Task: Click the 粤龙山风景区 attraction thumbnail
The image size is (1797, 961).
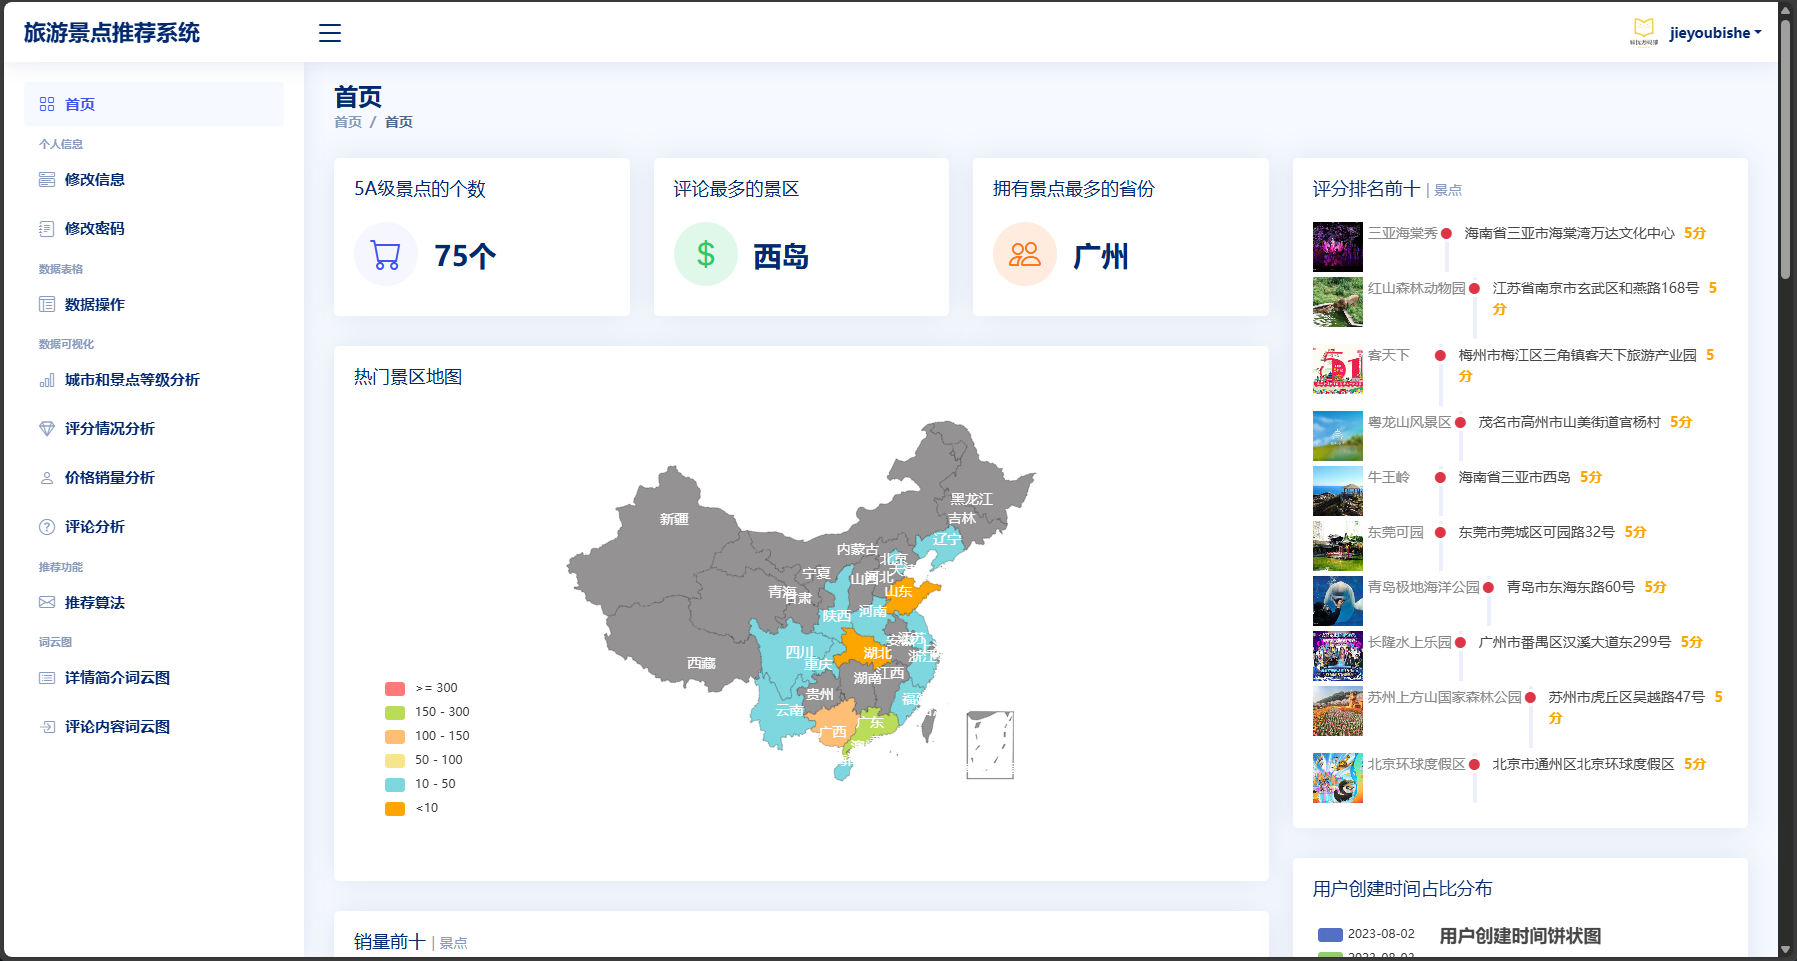Action: (x=1338, y=436)
